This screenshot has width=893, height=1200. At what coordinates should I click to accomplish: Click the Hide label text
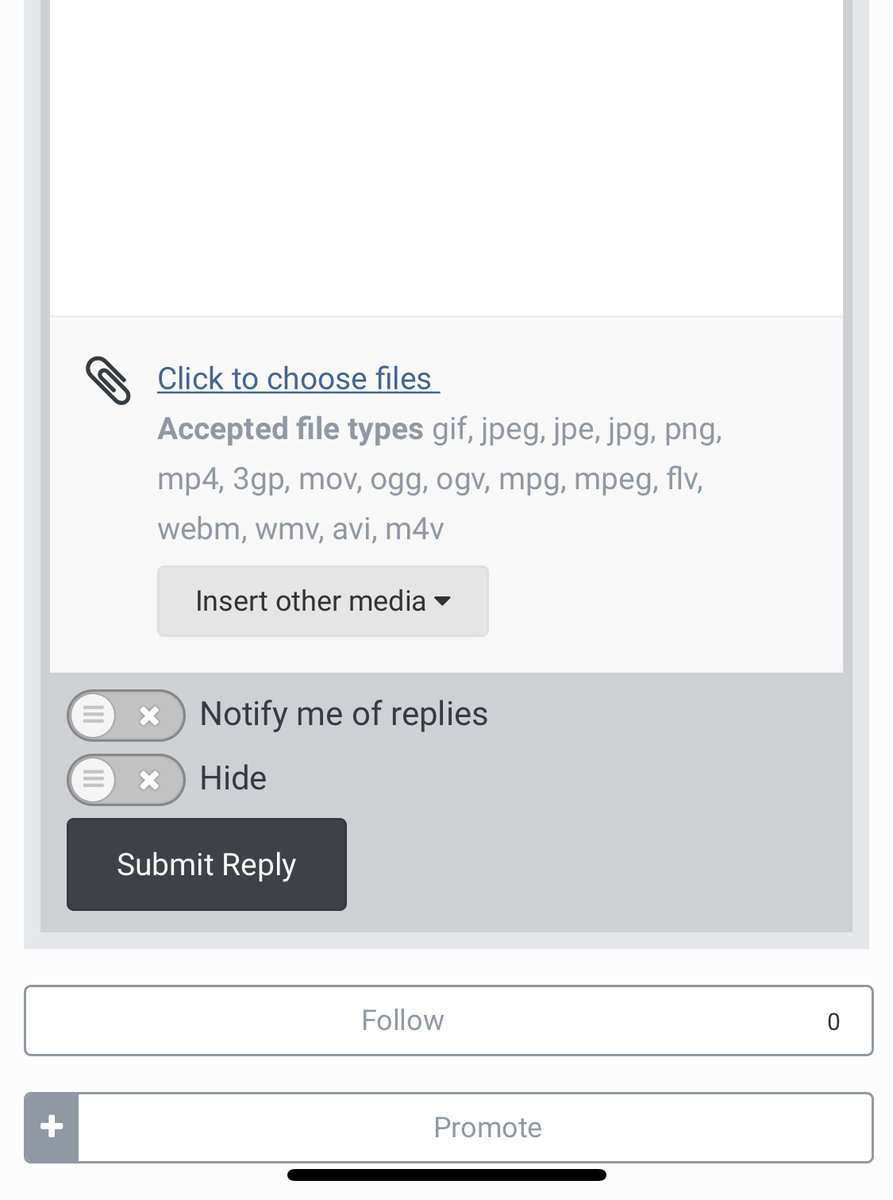233,778
